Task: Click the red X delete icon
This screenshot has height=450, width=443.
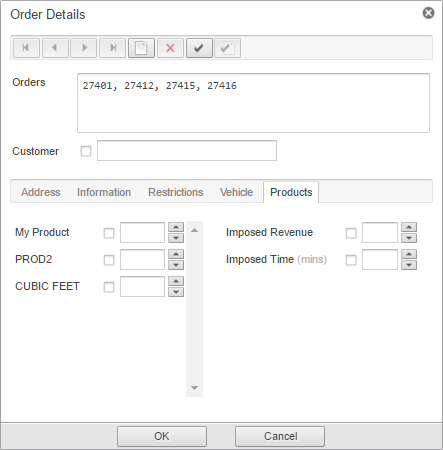Action: click(x=170, y=48)
